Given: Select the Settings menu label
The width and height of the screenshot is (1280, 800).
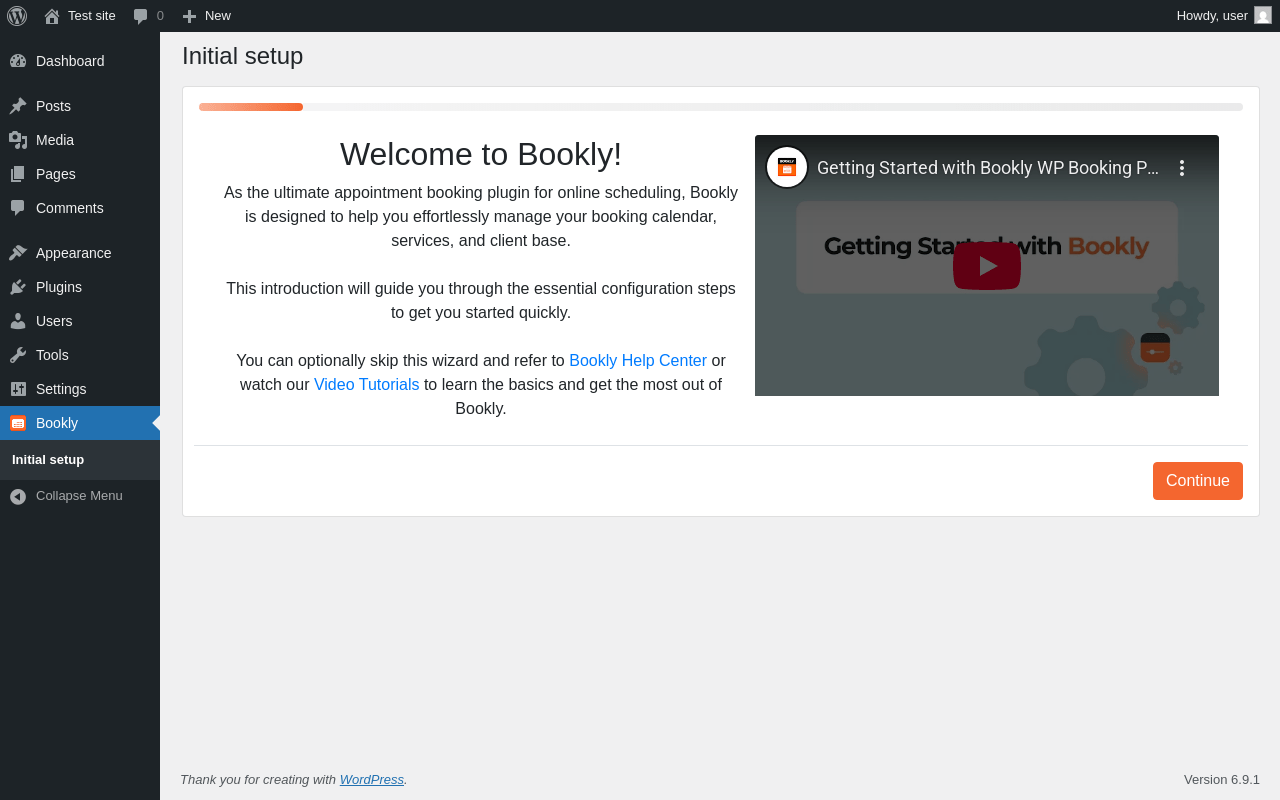Looking at the screenshot, I should click(61, 389).
